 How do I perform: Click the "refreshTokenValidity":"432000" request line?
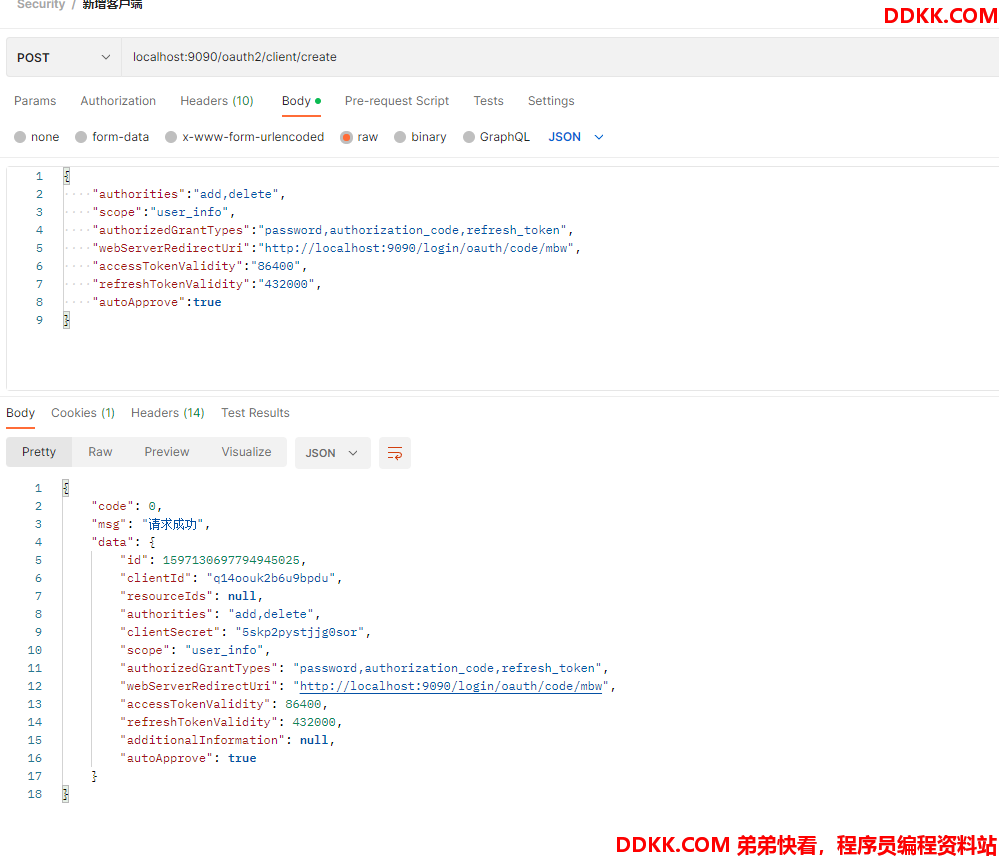pos(206,284)
